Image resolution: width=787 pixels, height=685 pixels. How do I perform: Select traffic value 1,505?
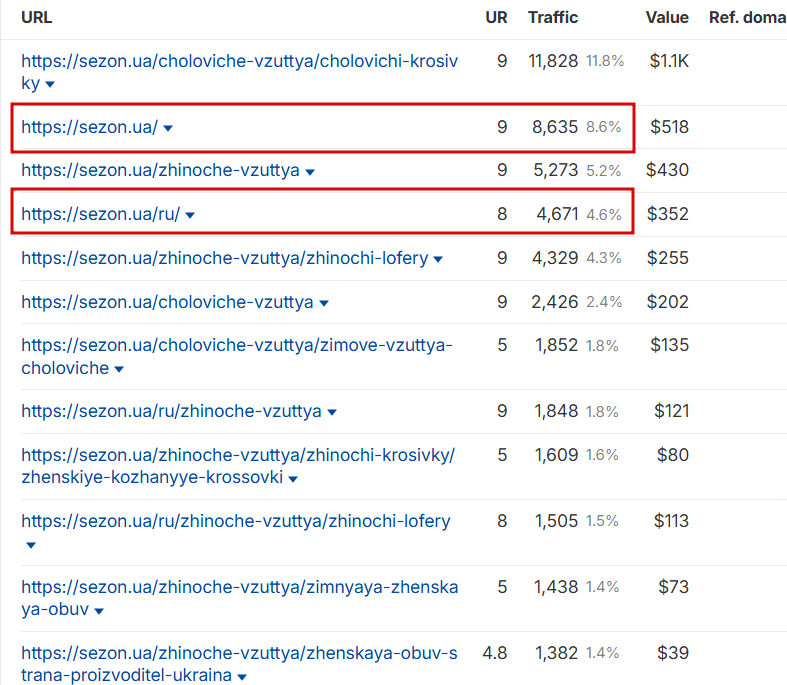coord(557,521)
